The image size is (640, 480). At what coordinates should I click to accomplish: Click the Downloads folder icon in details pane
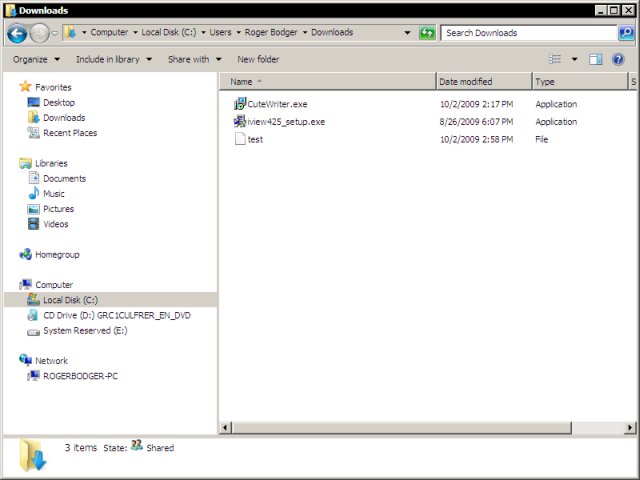tap(33, 456)
